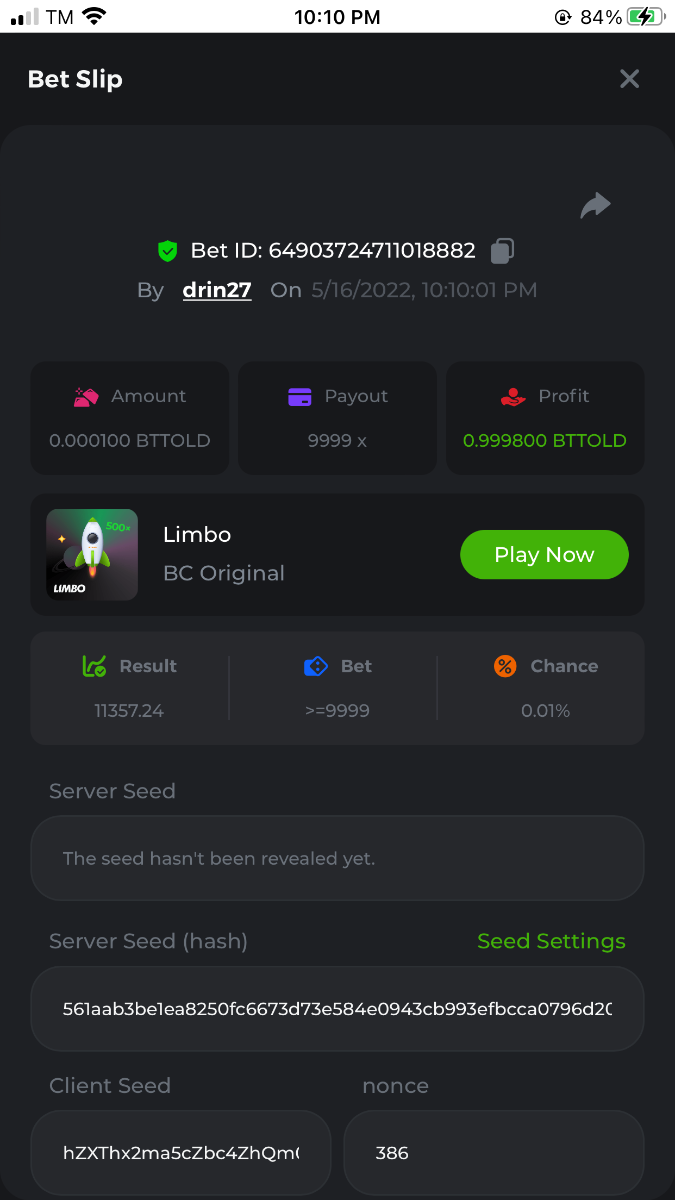Click the Amount icon

click(86, 397)
